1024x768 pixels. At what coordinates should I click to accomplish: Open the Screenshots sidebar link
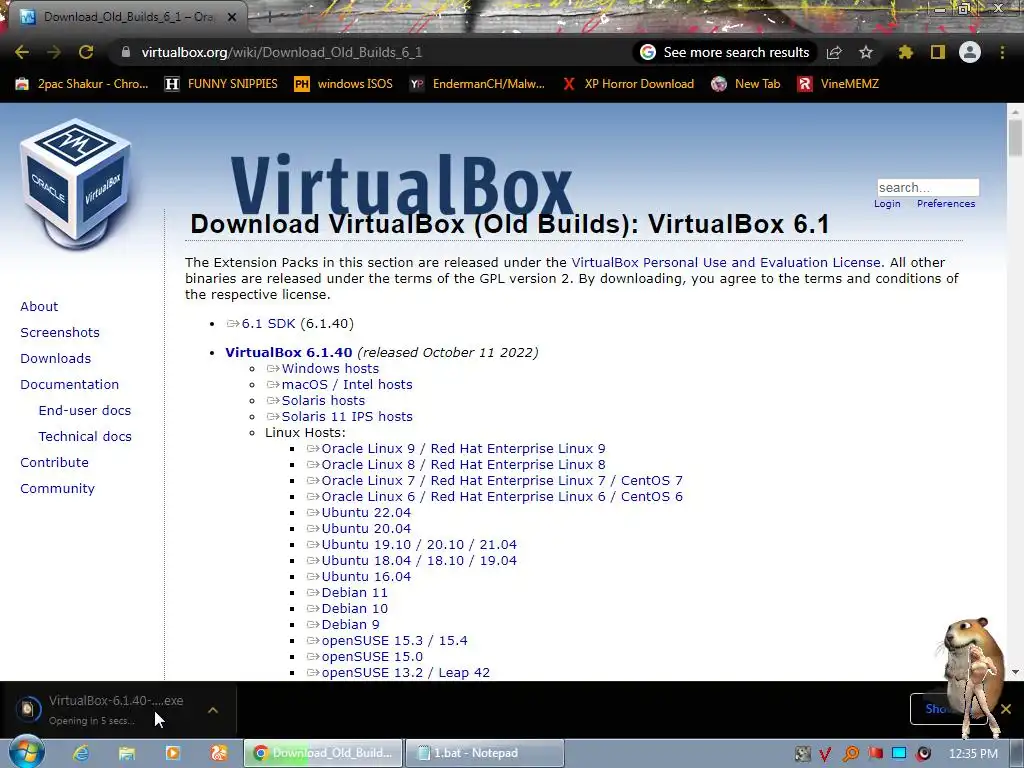point(60,332)
